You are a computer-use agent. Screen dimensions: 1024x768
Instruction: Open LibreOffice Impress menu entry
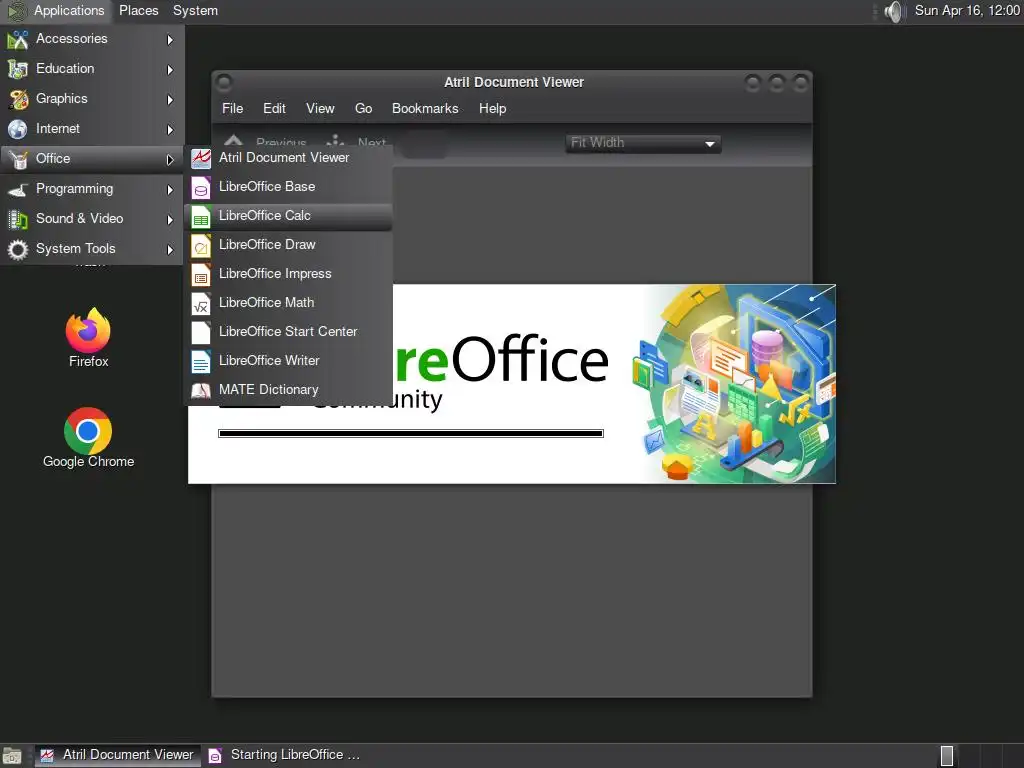click(x=288, y=274)
